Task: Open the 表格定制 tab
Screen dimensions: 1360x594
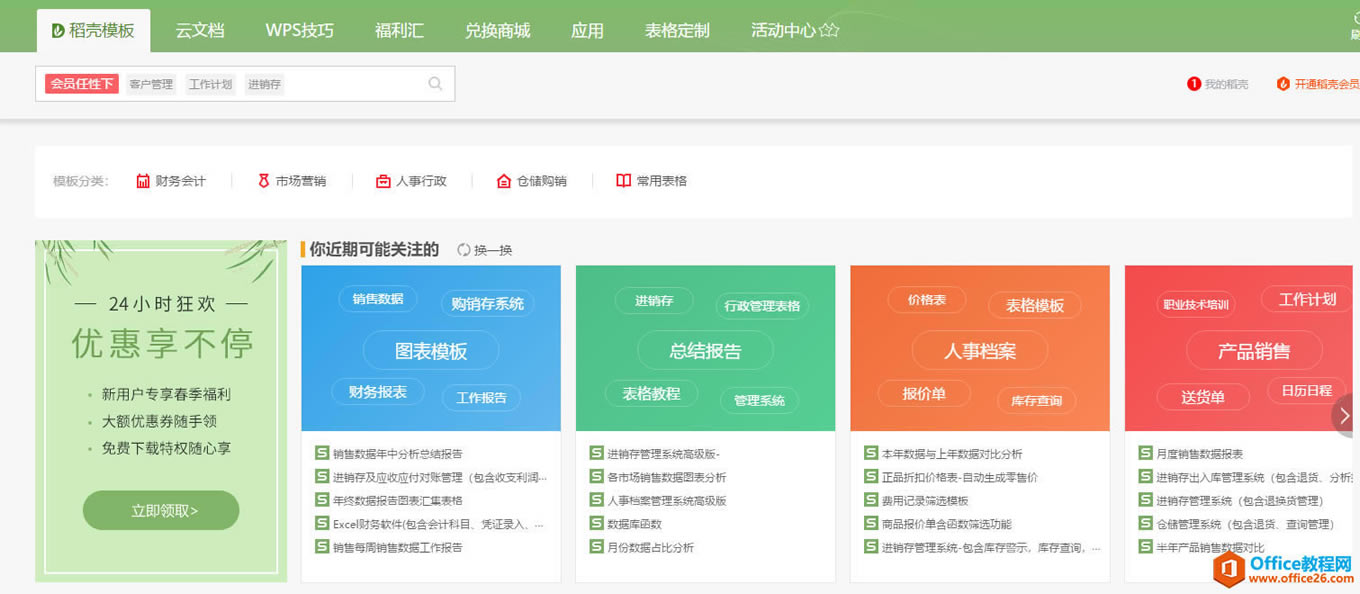Action: tap(677, 30)
